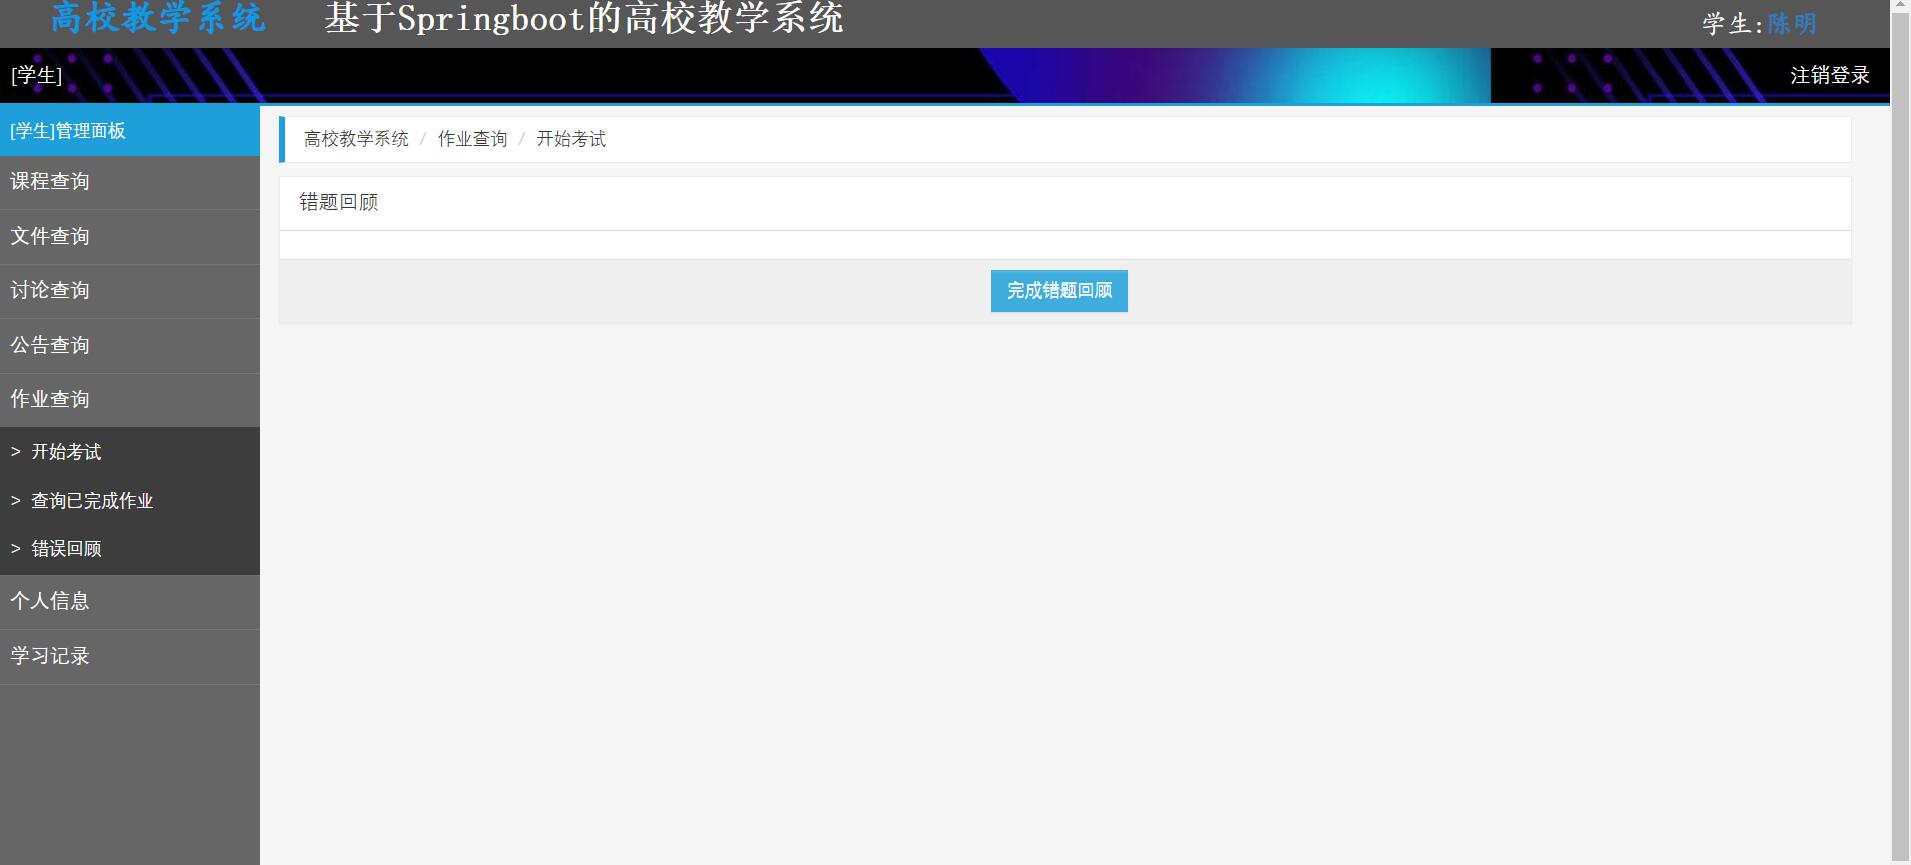
Task: Click the 作业查询 breadcrumb link
Action: click(472, 139)
